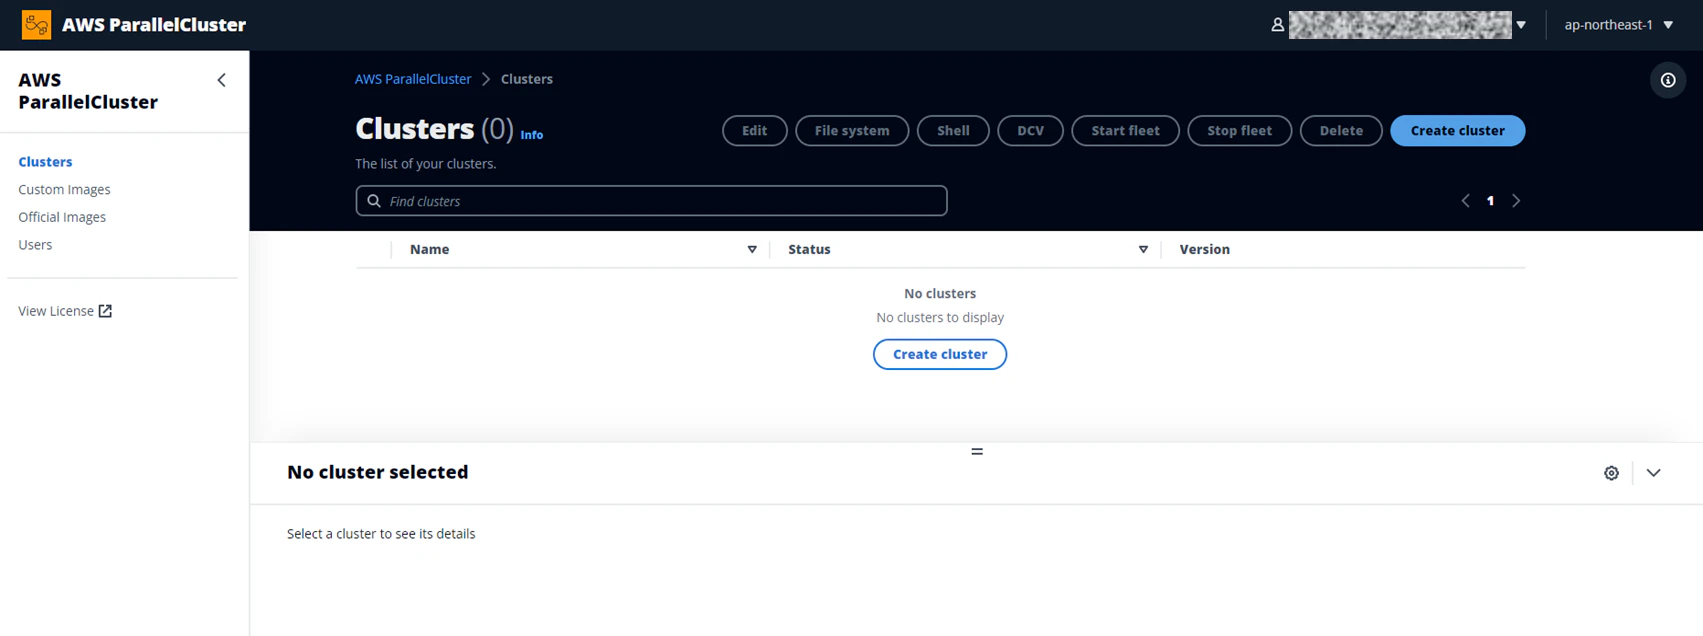This screenshot has width=1703, height=636.
Task: Click the DCV button
Action: tap(1030, 131)
